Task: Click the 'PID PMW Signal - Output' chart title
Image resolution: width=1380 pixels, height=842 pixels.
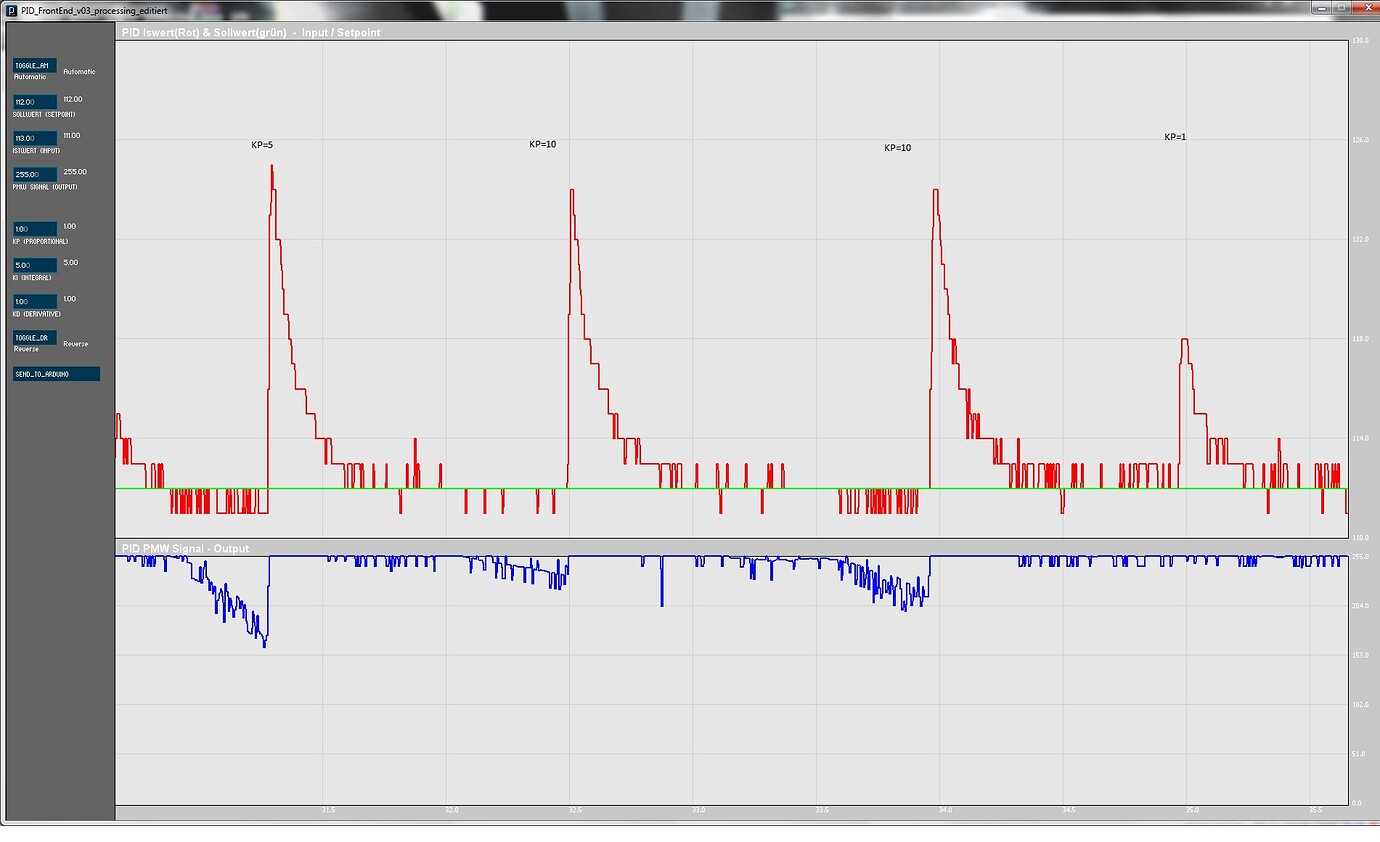Action: (185, 548)
